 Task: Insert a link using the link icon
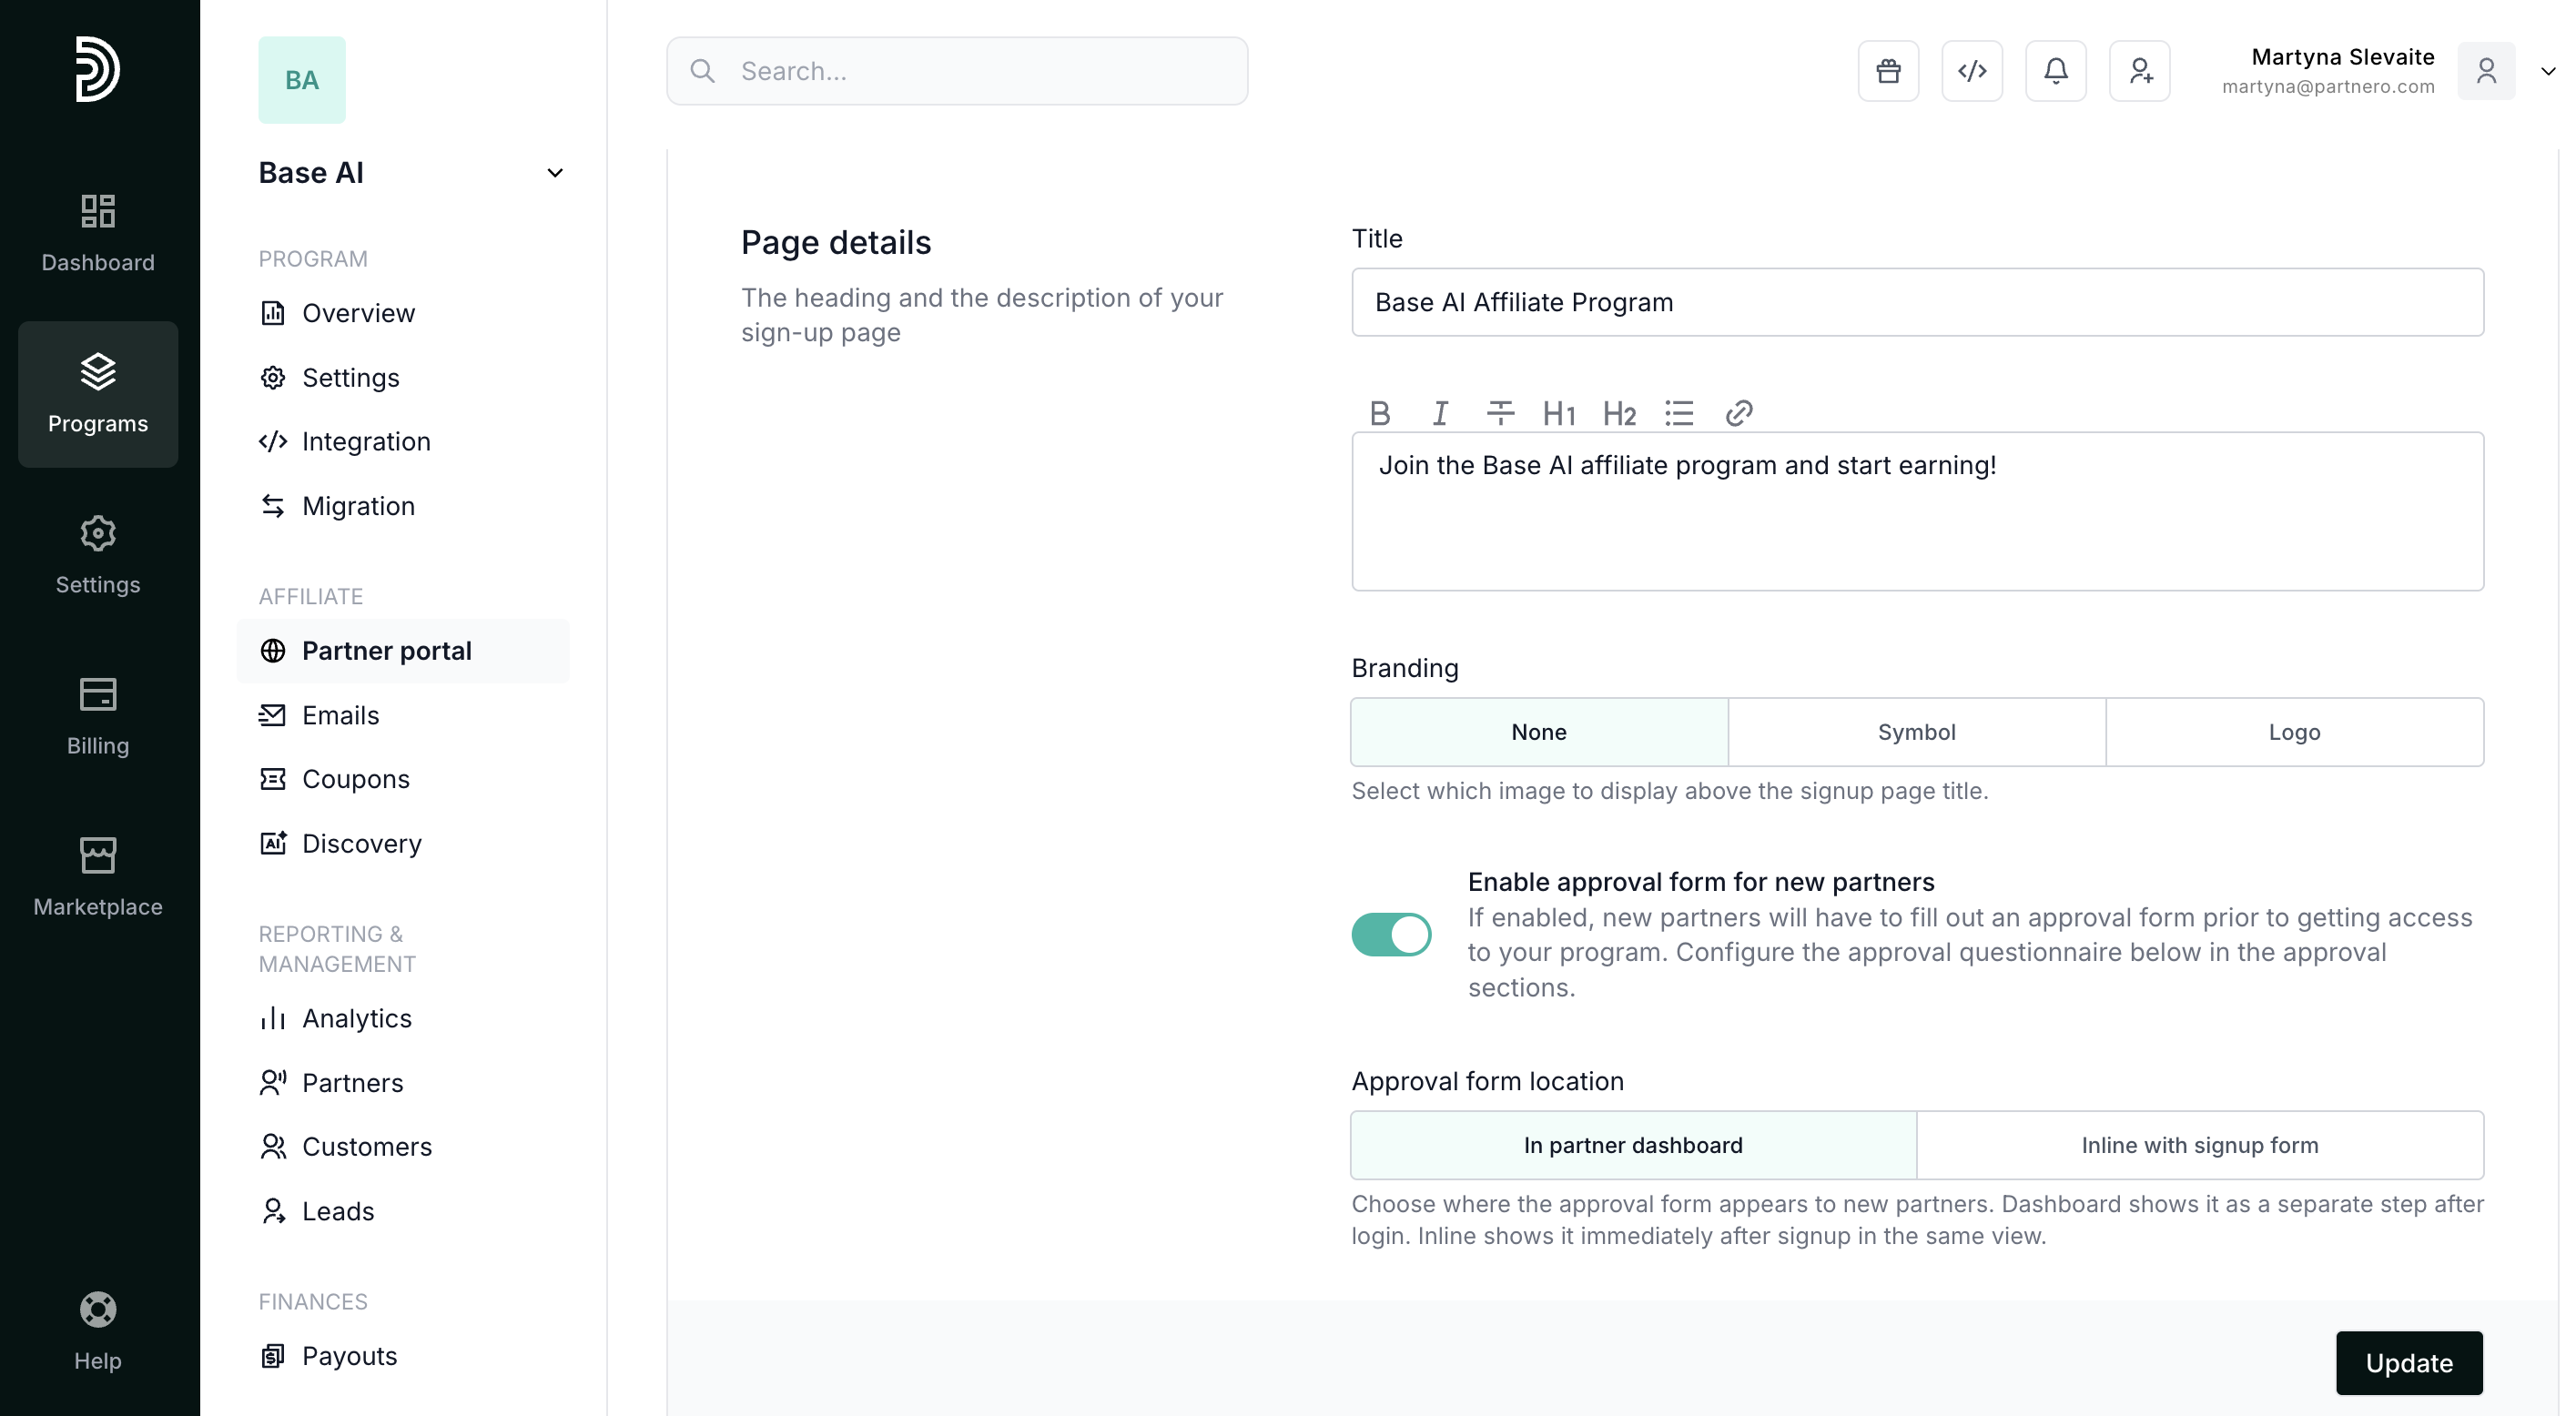1739,413
